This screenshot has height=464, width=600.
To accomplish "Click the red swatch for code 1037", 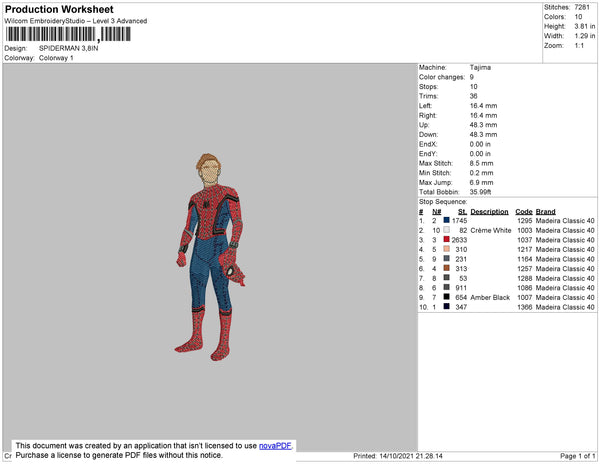I will 446,239.
